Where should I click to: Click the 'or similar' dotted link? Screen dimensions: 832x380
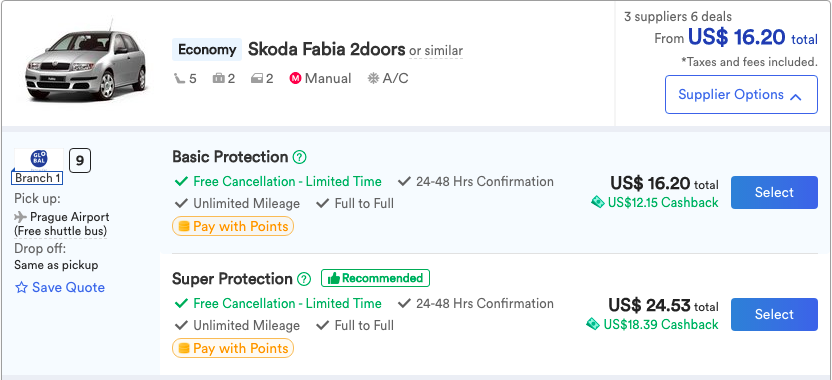436,51
